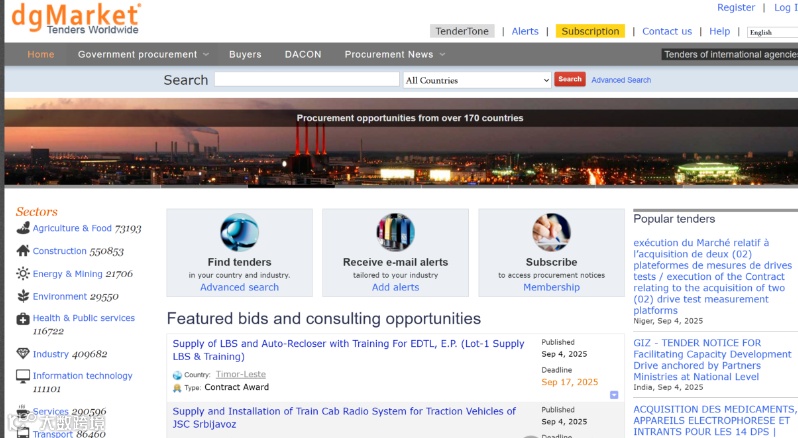Click the Find tenders globe icon
The height and width of the screenshot is (438, 798).
coord(239,232)
